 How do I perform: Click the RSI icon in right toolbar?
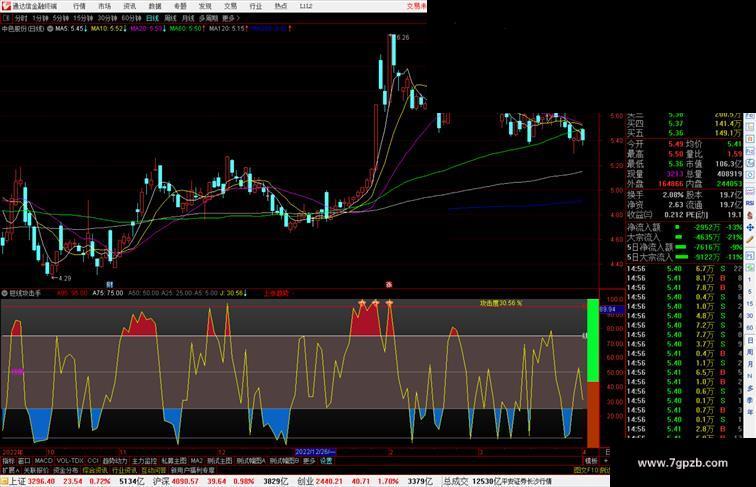(750, 203)
